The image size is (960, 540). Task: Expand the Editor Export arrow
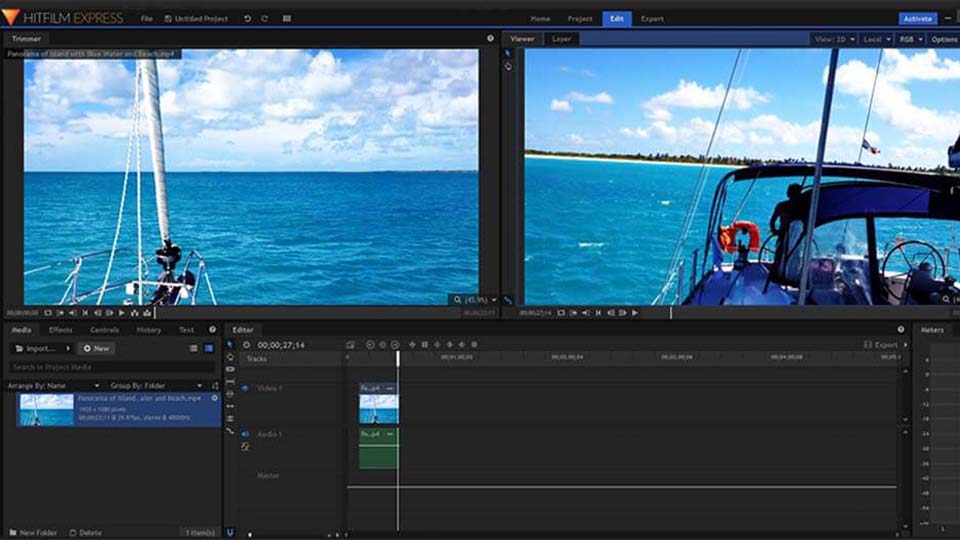906,345
